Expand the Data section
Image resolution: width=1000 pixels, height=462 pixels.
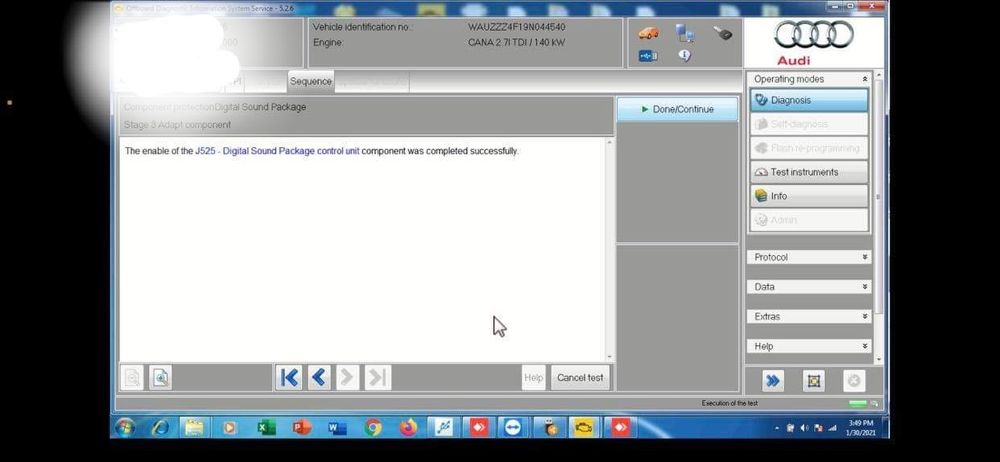point(809,287)
